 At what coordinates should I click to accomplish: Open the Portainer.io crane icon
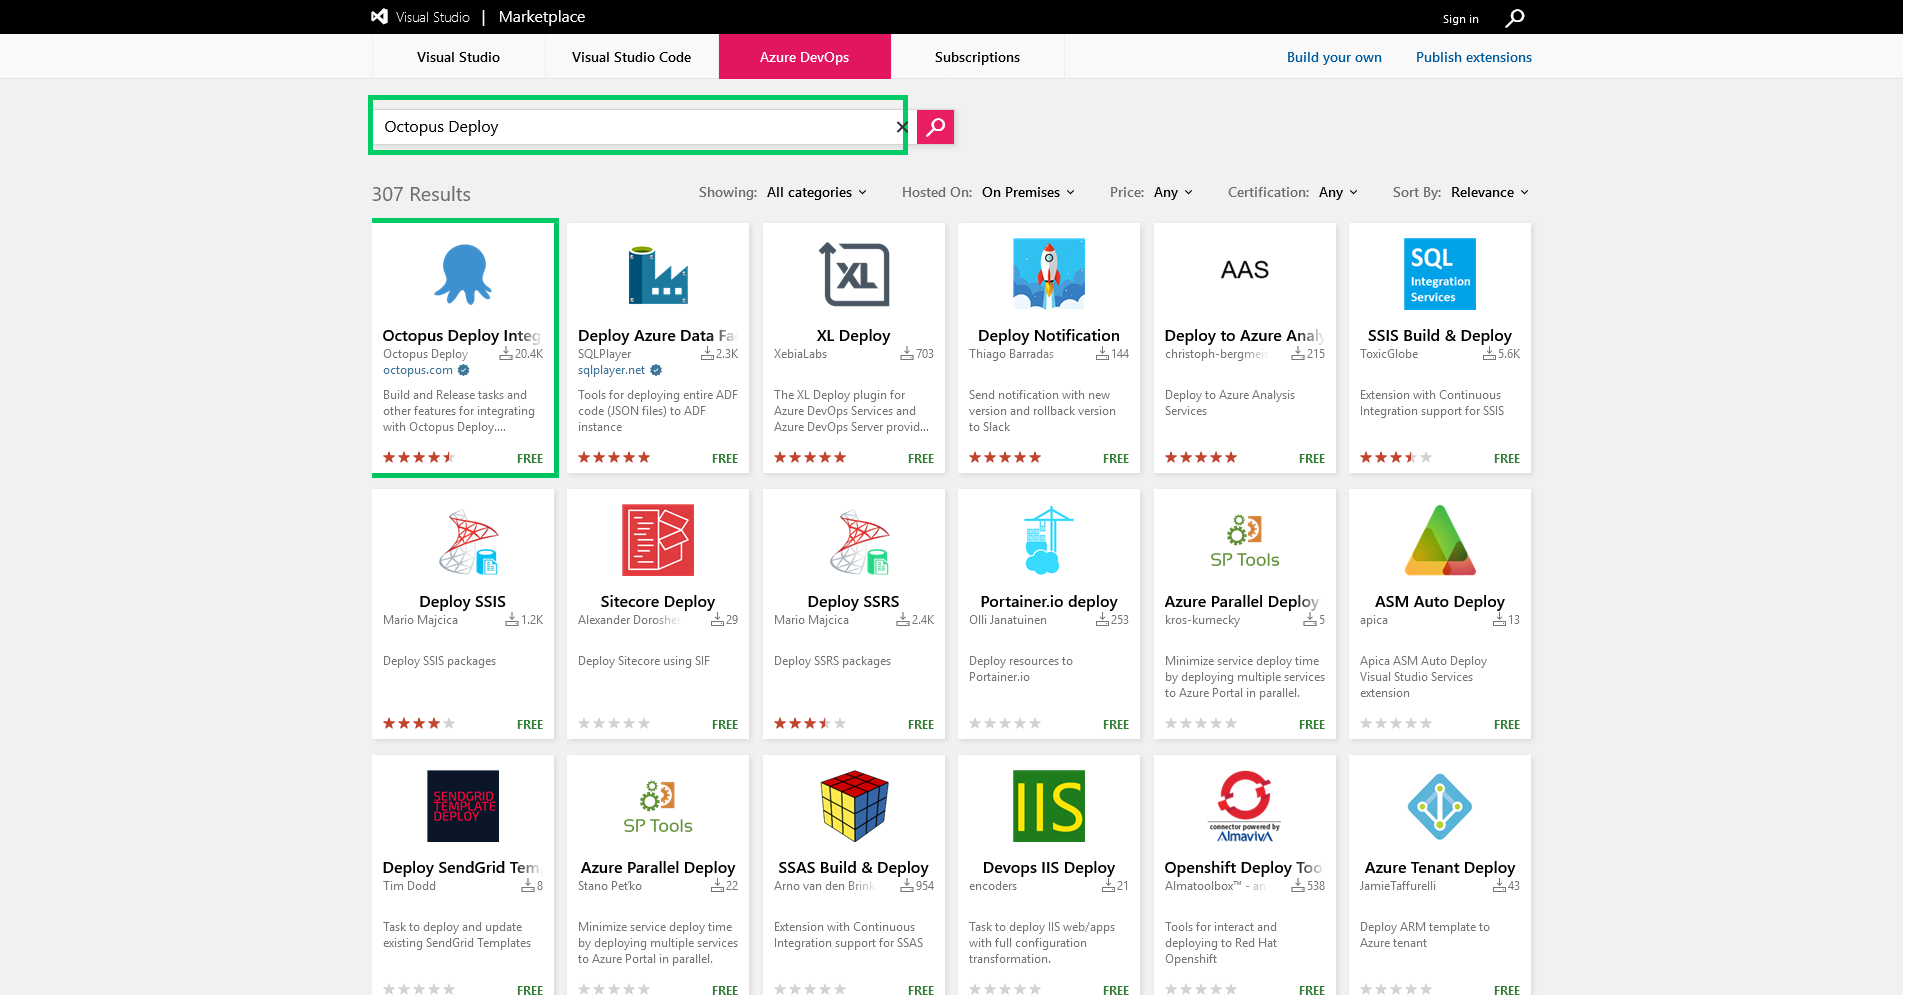coord(1047,540)
